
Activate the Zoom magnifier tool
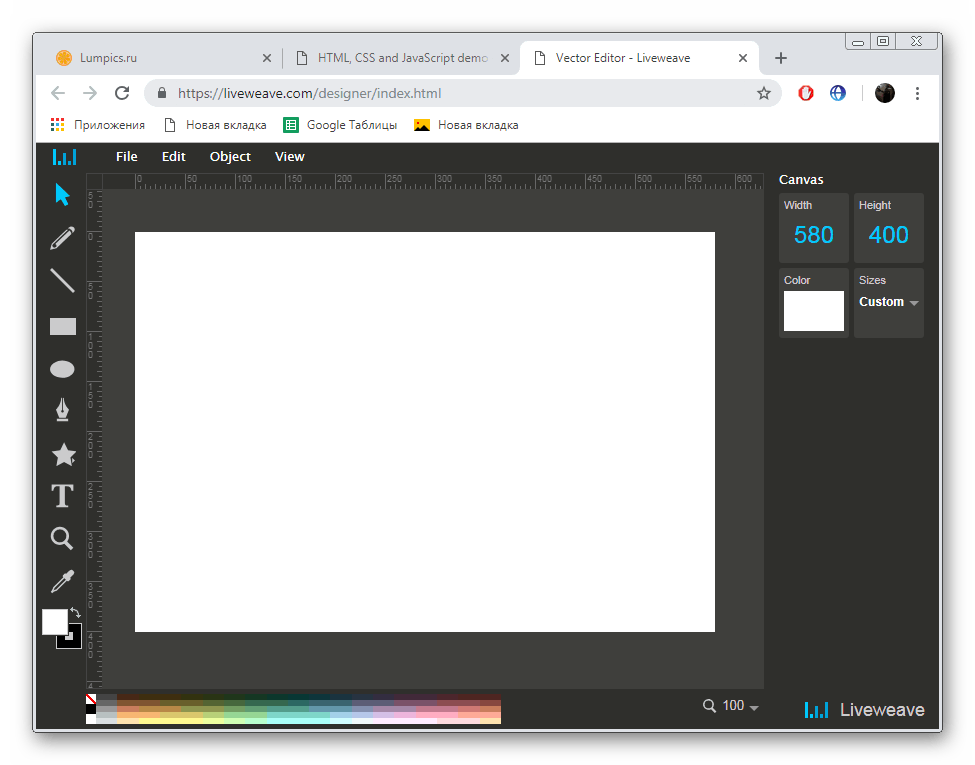point(62,538)
